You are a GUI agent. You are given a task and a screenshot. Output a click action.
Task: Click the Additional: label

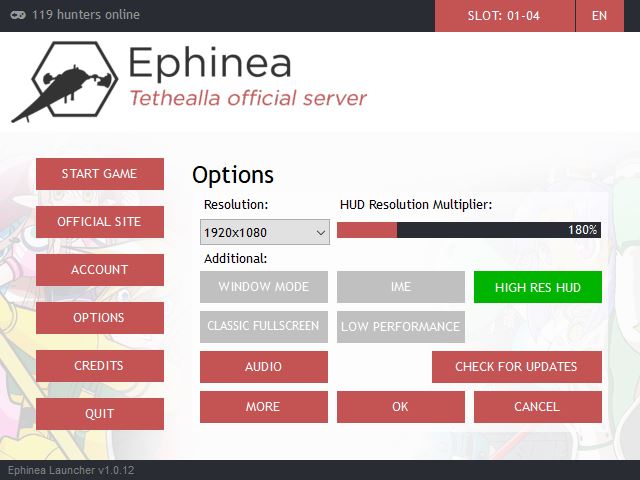pos(236,259)
